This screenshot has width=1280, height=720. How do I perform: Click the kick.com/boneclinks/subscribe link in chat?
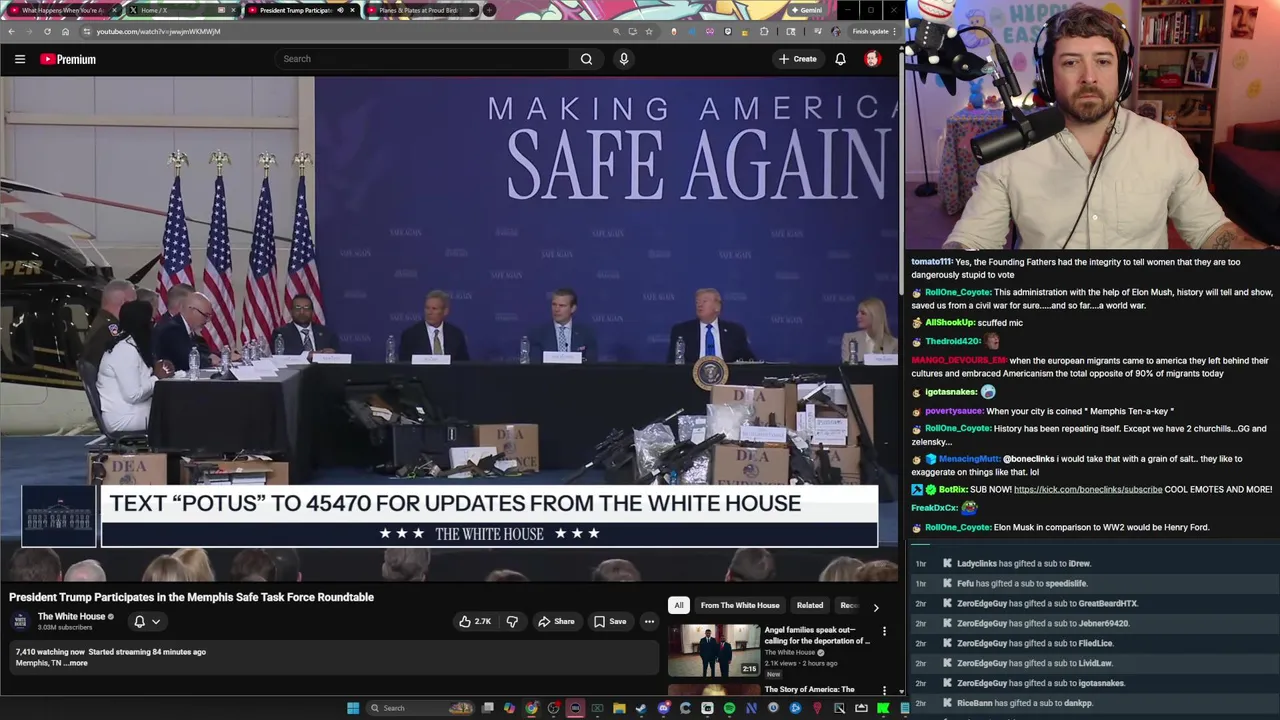pos(1088,489)
